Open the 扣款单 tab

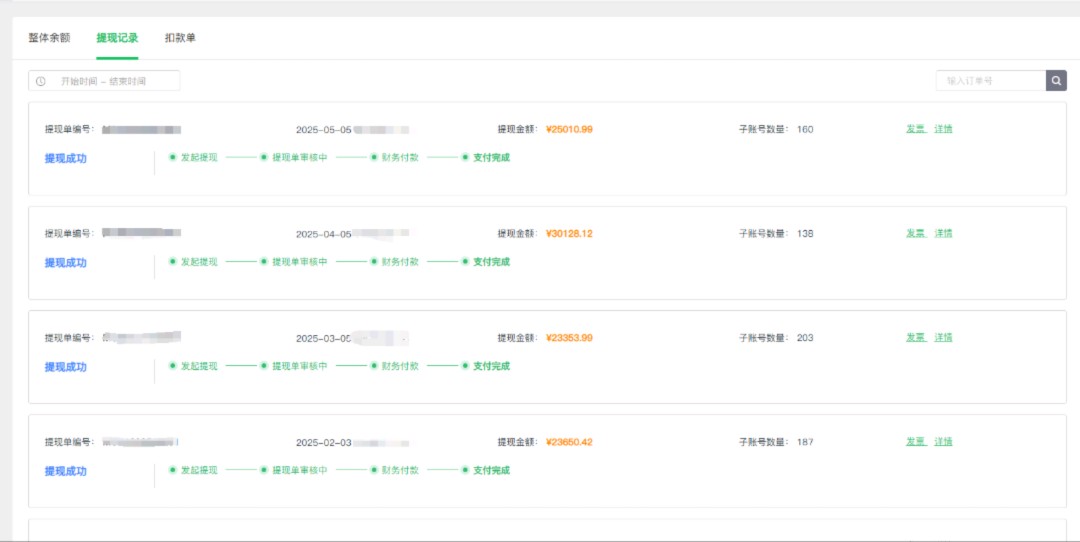(180, 38)
